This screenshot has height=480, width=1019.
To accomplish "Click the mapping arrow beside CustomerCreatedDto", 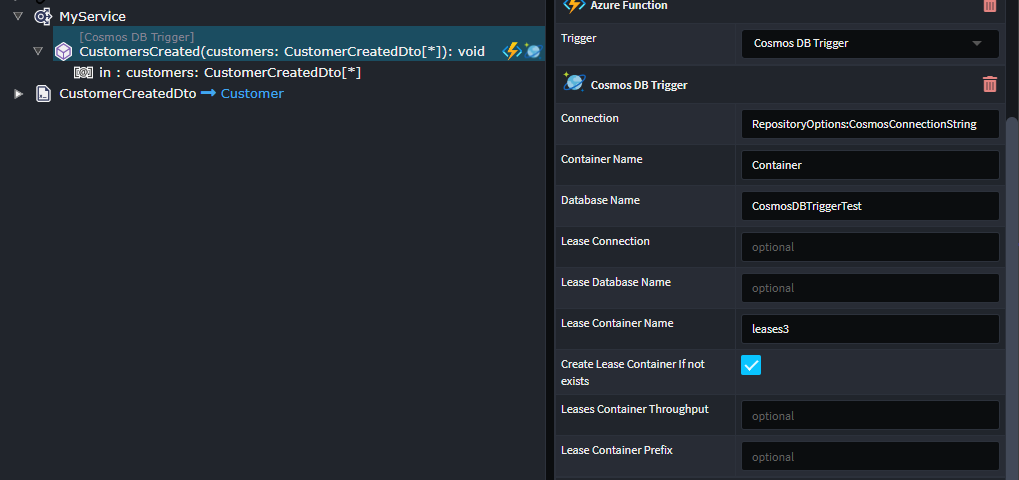I will (208, 94).
